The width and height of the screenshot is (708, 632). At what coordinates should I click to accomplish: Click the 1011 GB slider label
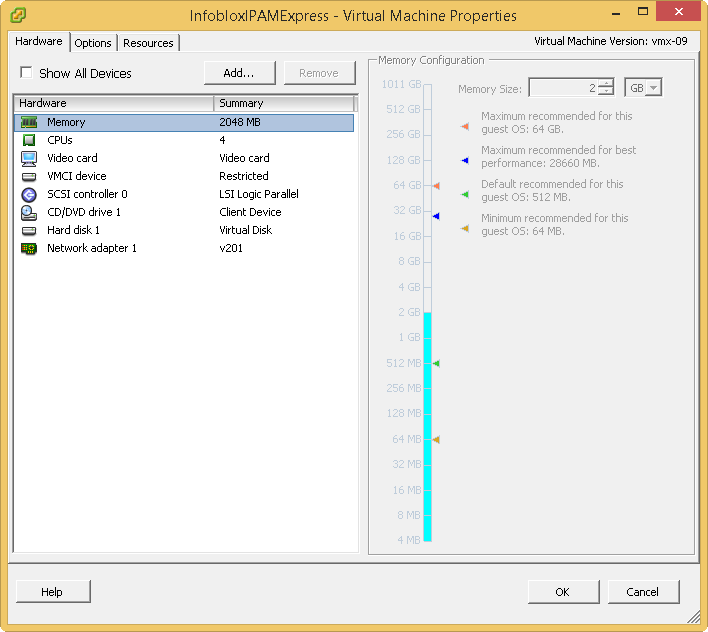[x=401, y=84]
